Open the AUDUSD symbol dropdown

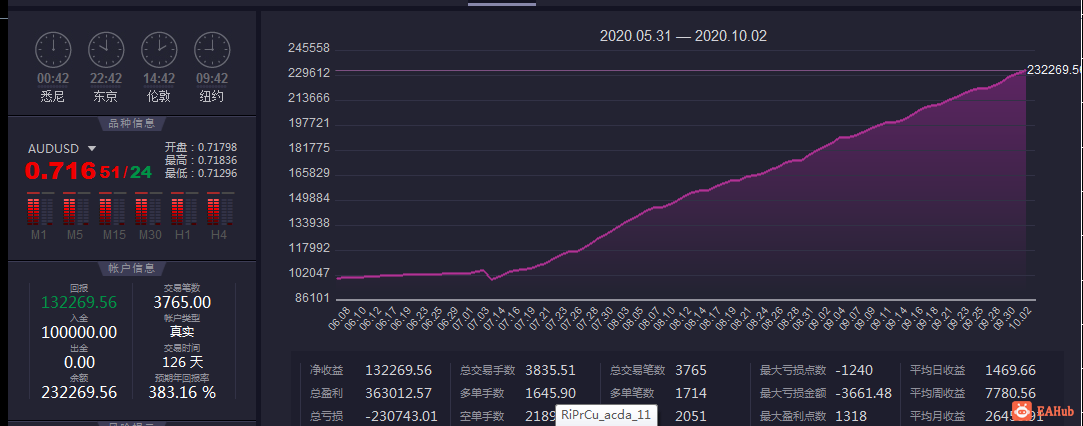pos(91,149)
